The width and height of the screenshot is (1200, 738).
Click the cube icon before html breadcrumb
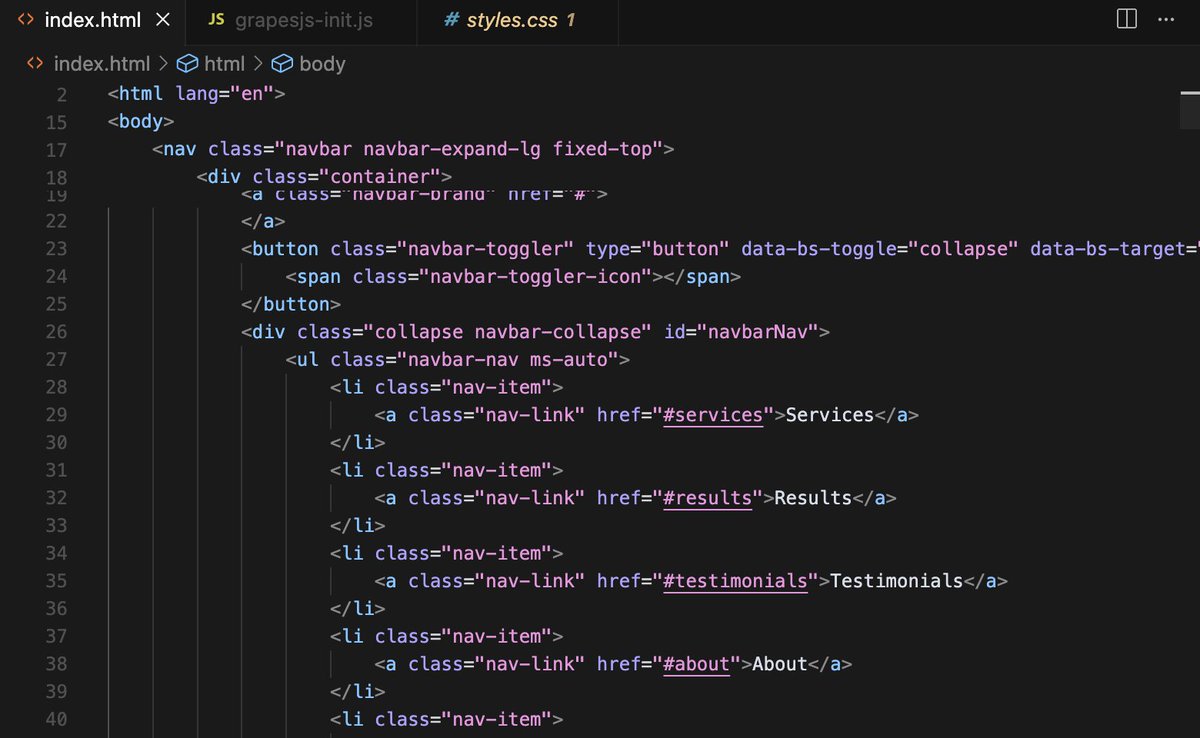(187, 64)
